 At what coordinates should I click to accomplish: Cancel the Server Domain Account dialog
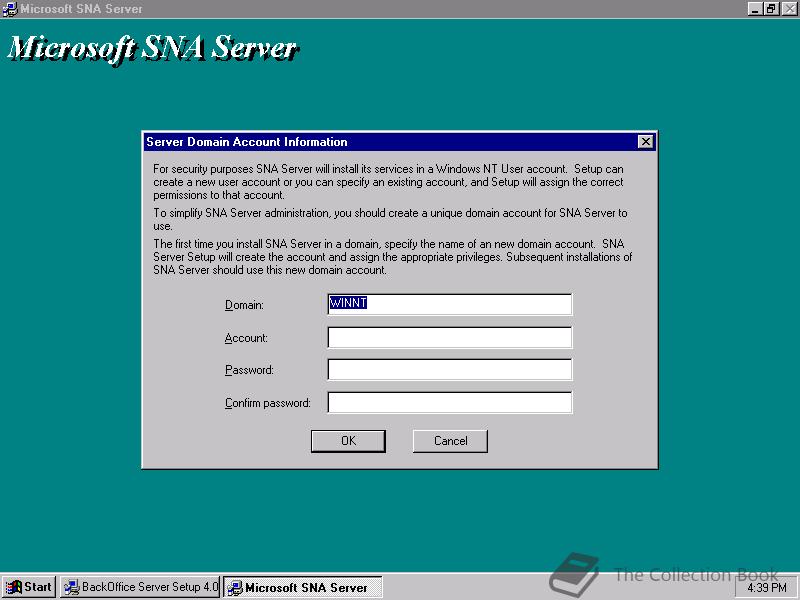[450, 441]
